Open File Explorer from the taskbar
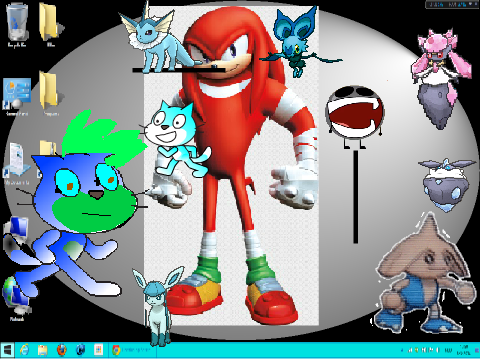The image size is (480, 360). point(43,350)
